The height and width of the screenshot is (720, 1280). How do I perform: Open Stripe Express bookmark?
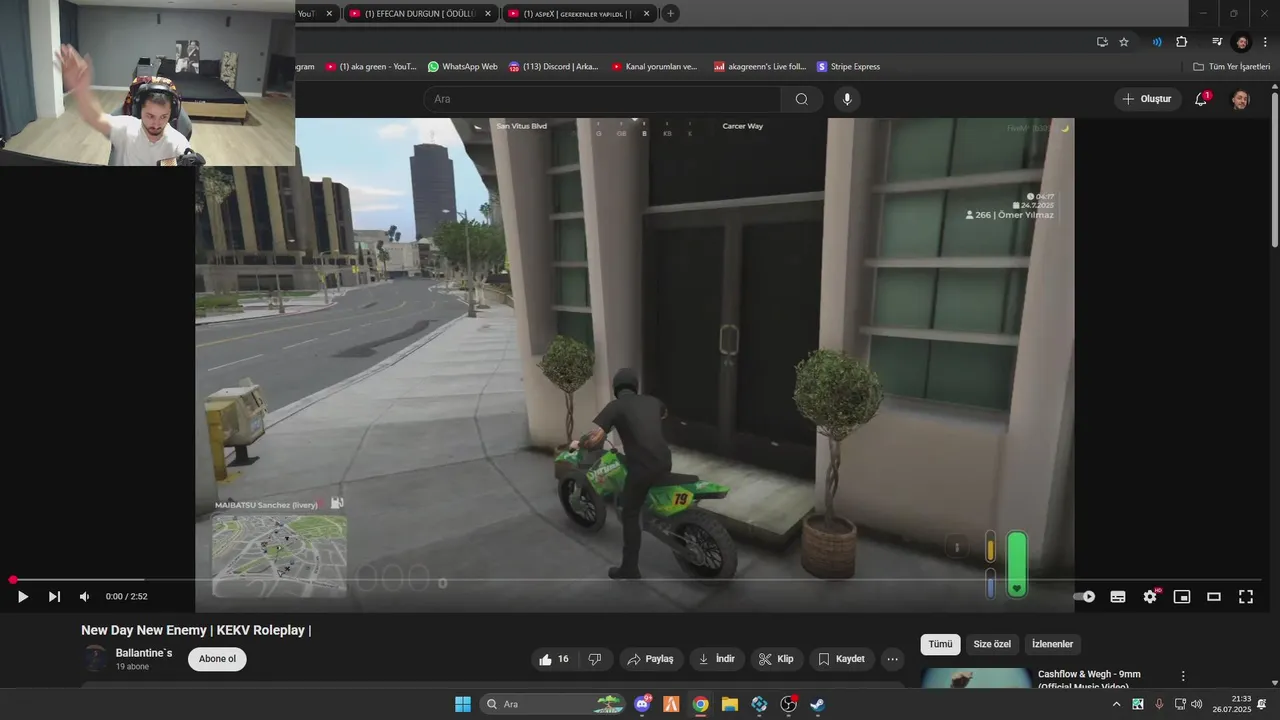coord(848,67)
